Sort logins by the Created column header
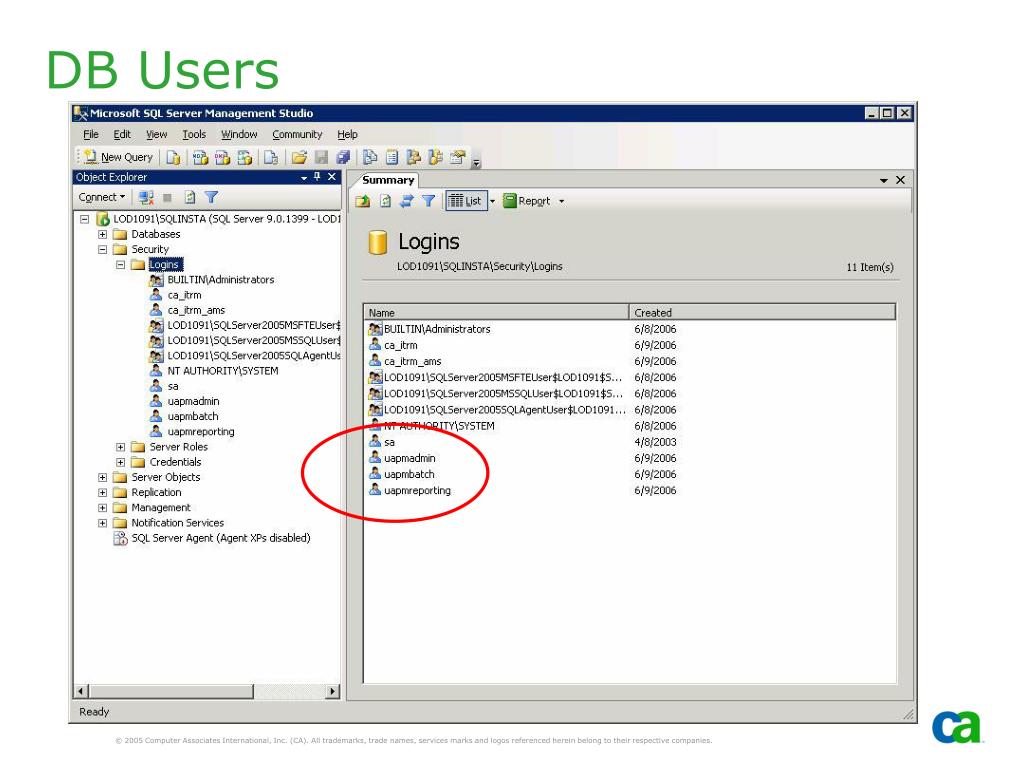This screenshot has width=1024, height=768. tap(760, 312)
